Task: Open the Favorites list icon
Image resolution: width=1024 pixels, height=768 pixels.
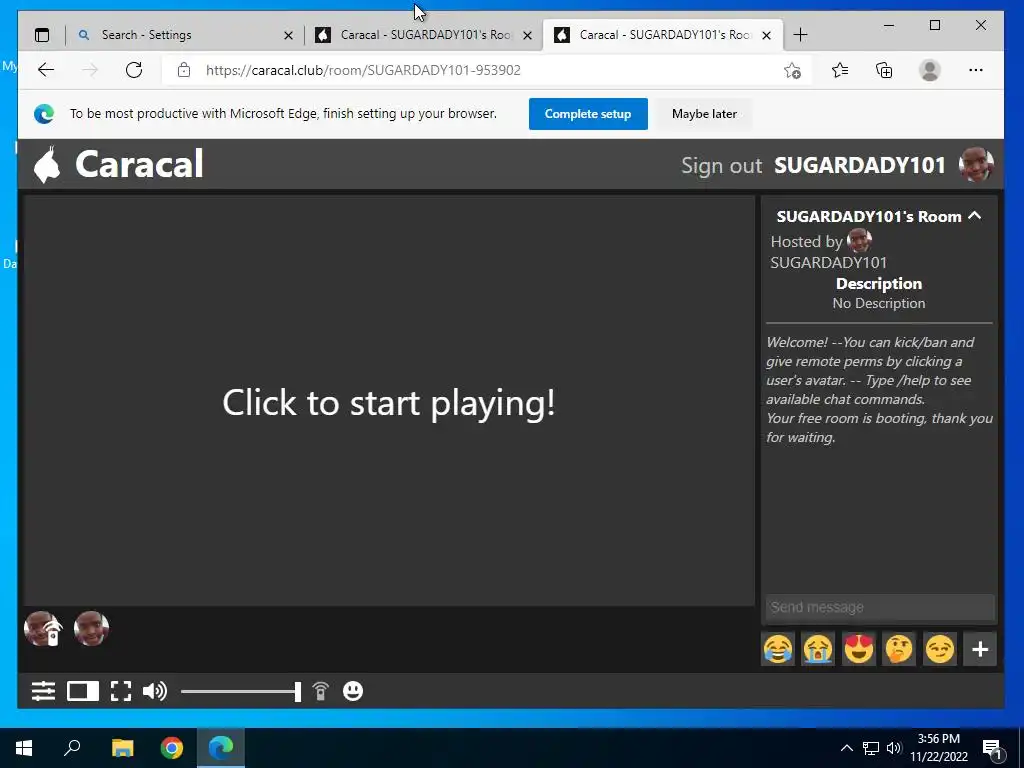Action: (x=840, y=70)
